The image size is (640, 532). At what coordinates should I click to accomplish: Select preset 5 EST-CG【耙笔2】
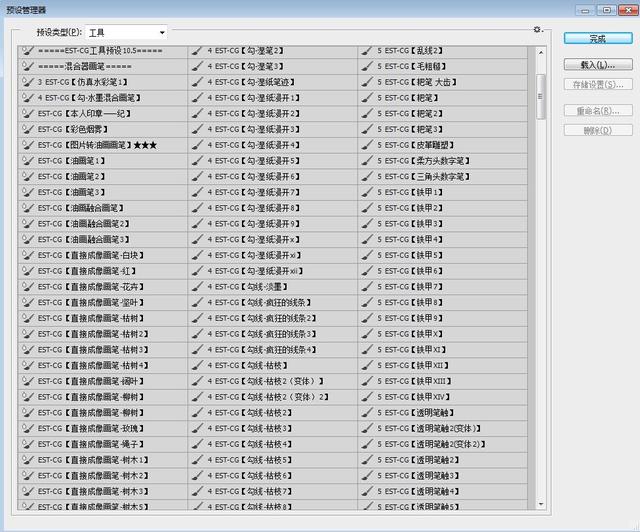[442, 114]
